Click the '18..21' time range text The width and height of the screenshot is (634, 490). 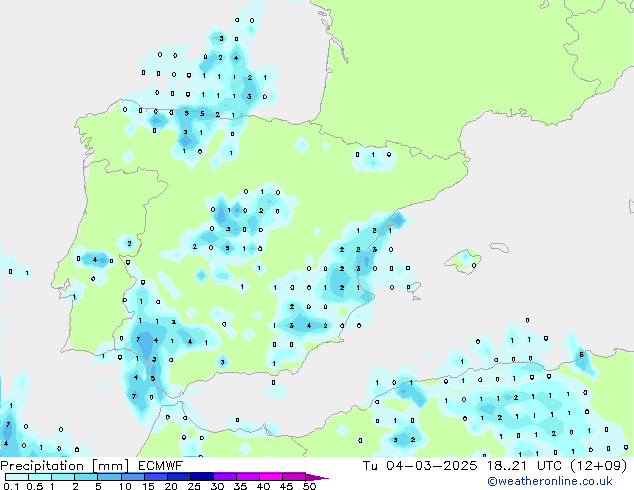[x=507, y=466]
